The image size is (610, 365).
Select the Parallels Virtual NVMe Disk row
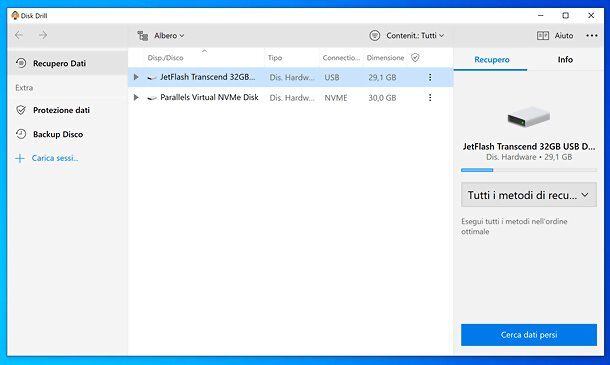(290, 97)
